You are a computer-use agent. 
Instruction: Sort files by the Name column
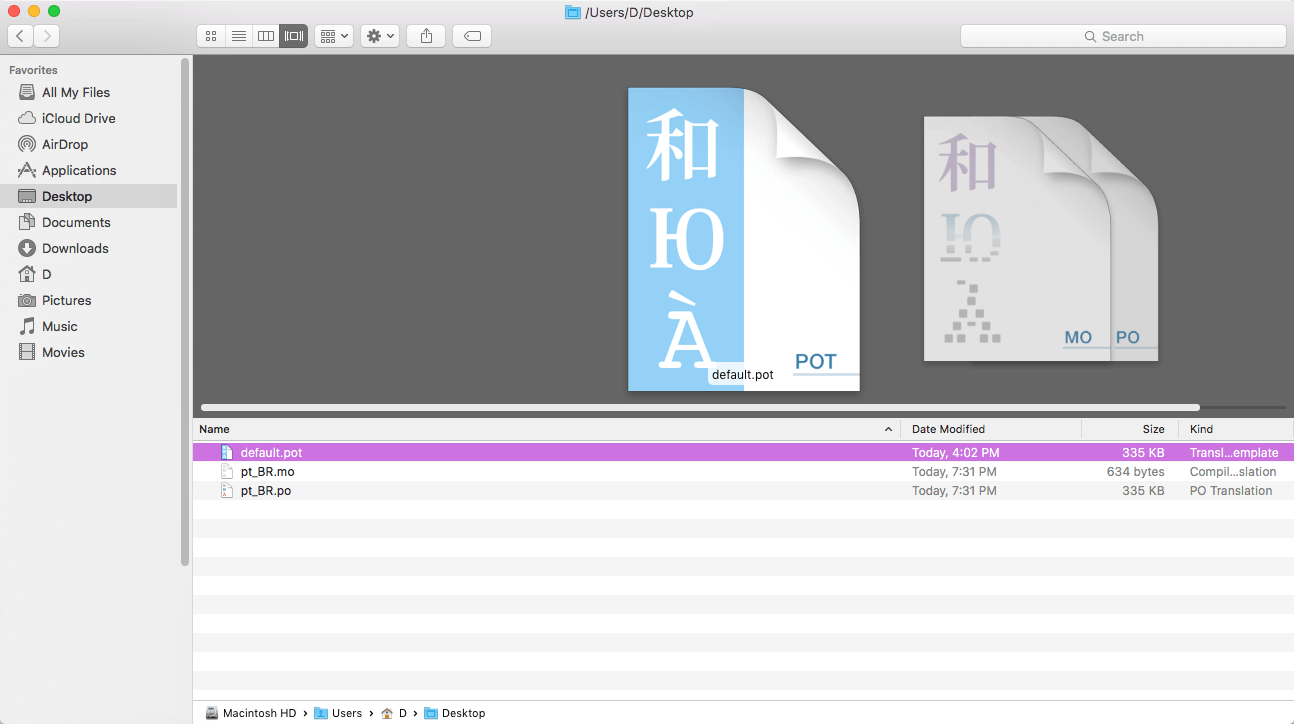(540, 429)
